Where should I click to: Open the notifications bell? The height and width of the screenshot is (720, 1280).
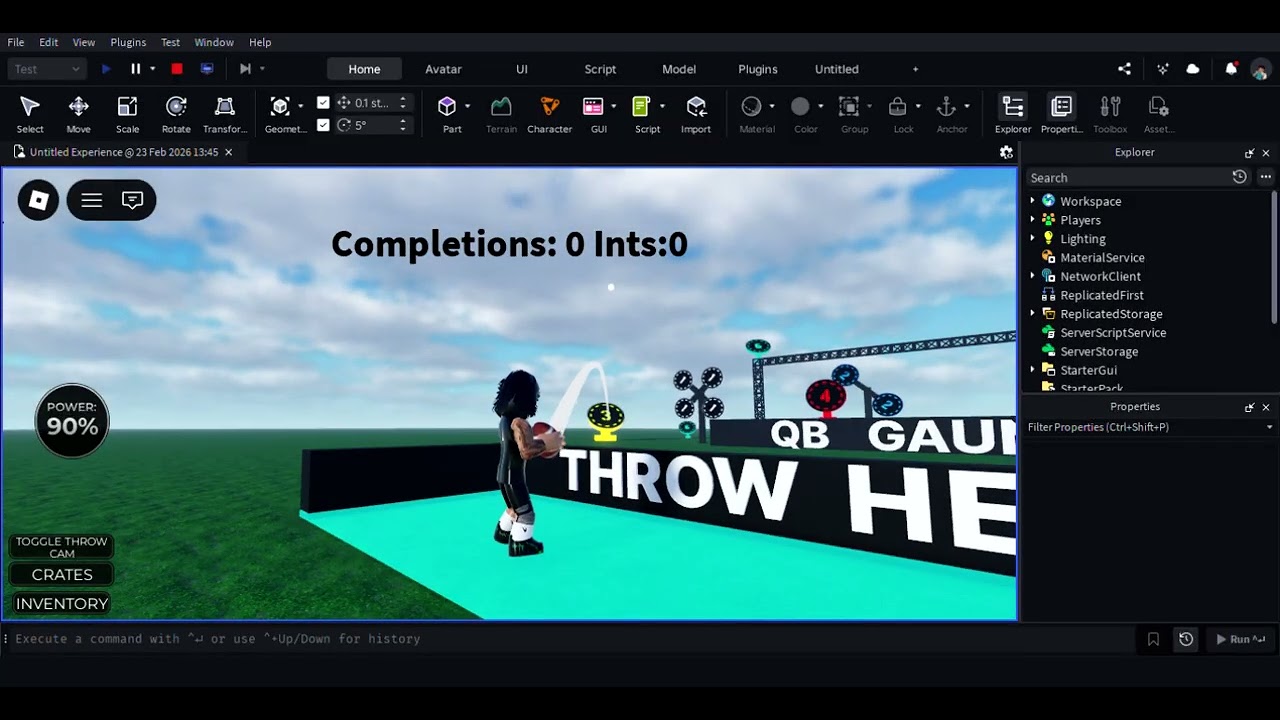click(x=1231, y=69)
